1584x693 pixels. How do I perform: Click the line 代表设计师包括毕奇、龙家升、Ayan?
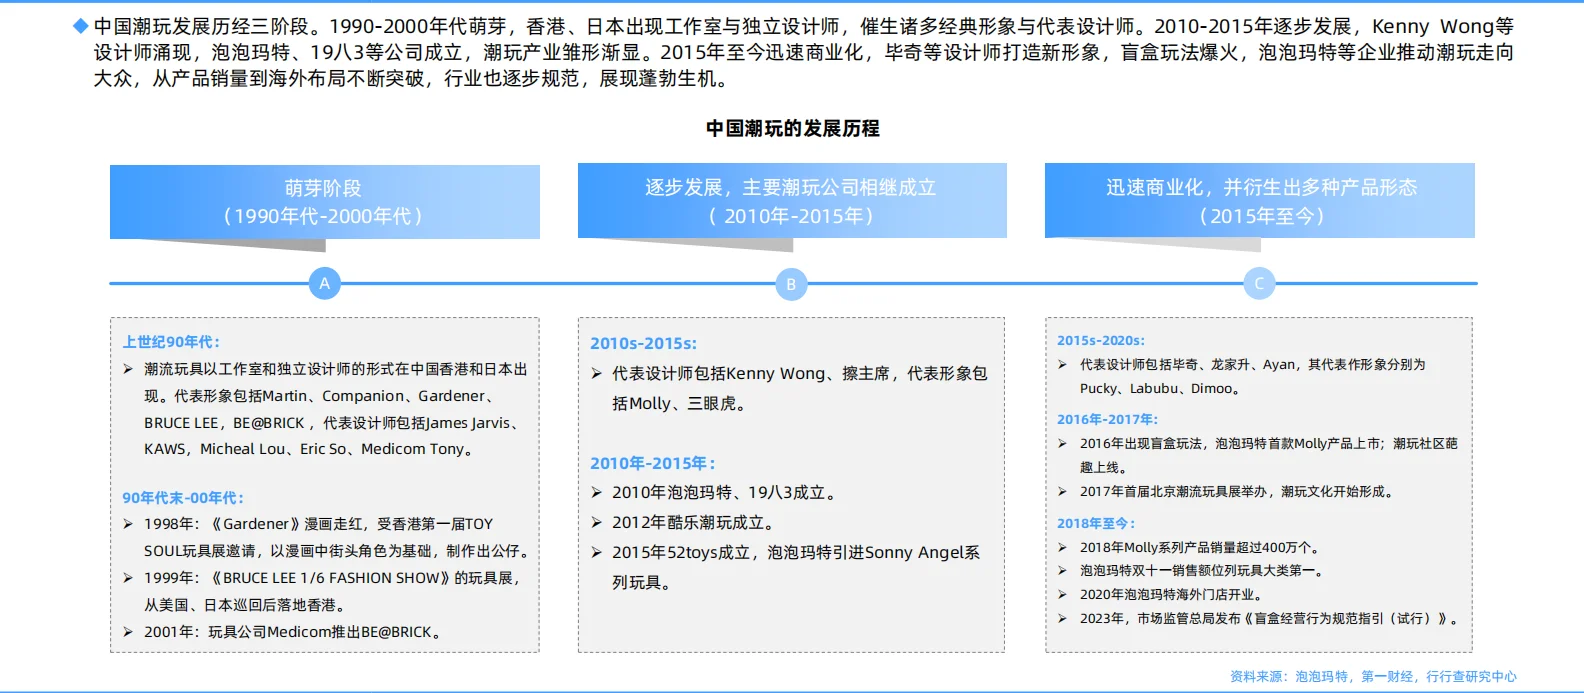click(x=1252, y=365)
